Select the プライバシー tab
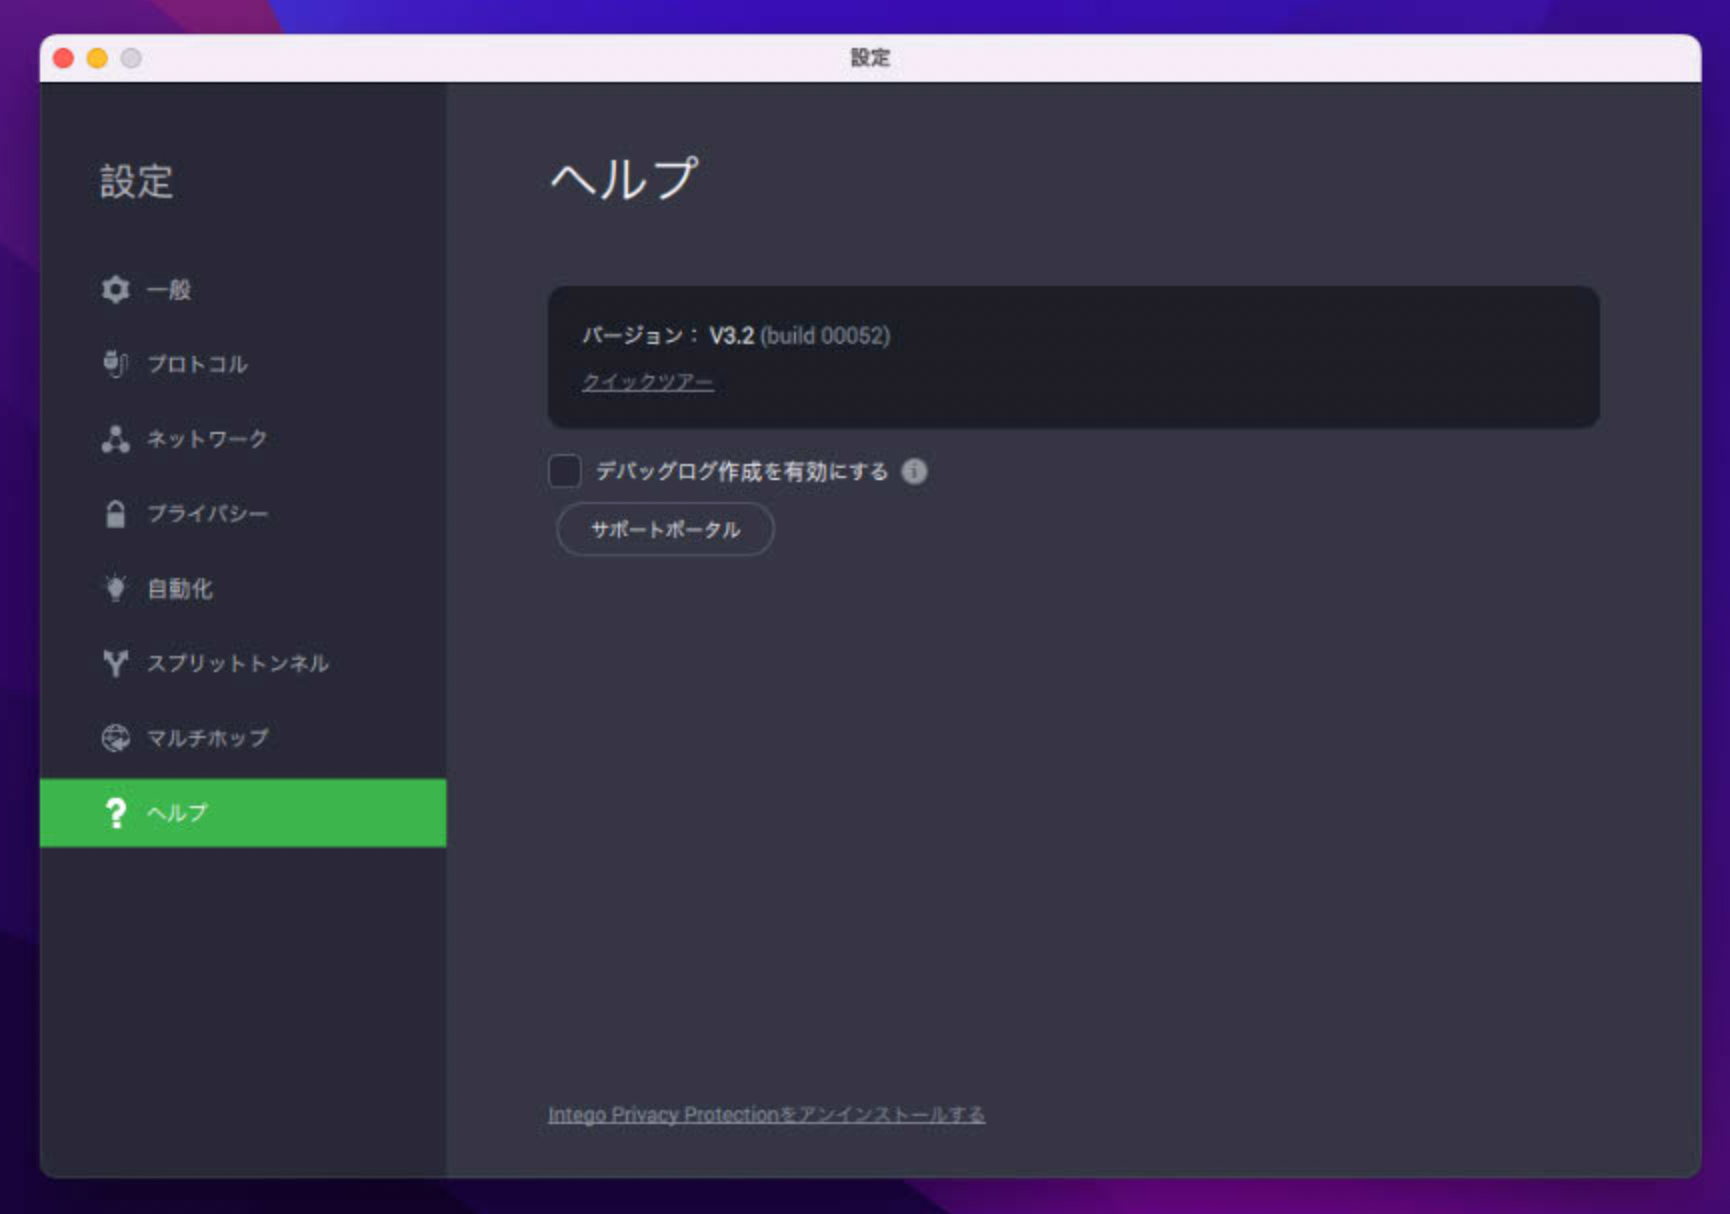 pos(243,514)
